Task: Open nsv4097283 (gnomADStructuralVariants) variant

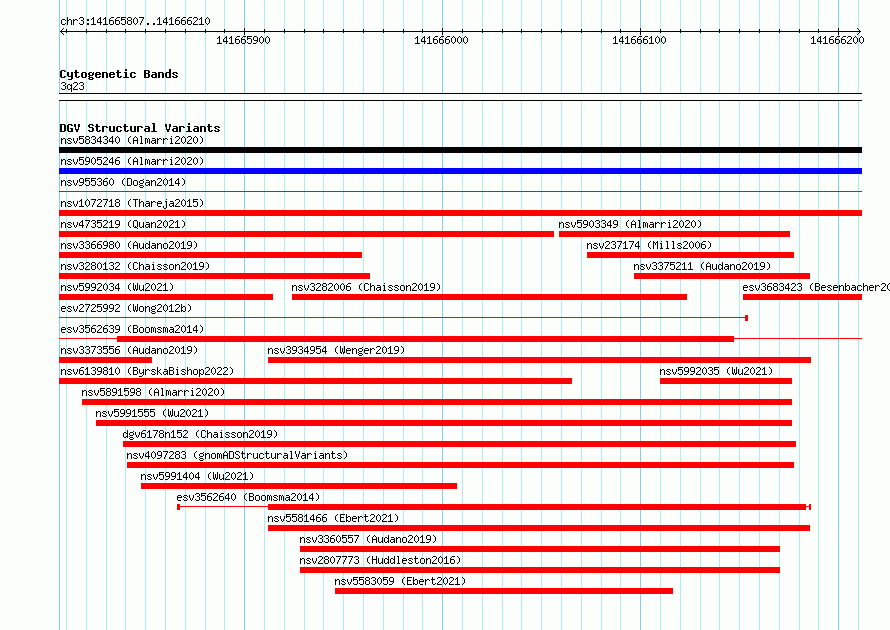Action: click(237, 455)
